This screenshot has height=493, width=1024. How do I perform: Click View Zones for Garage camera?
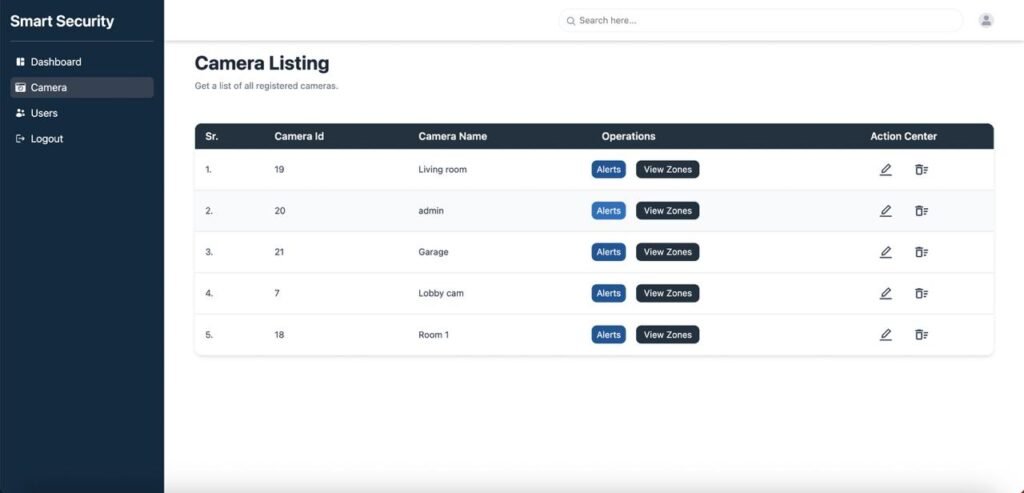(667, 252)
